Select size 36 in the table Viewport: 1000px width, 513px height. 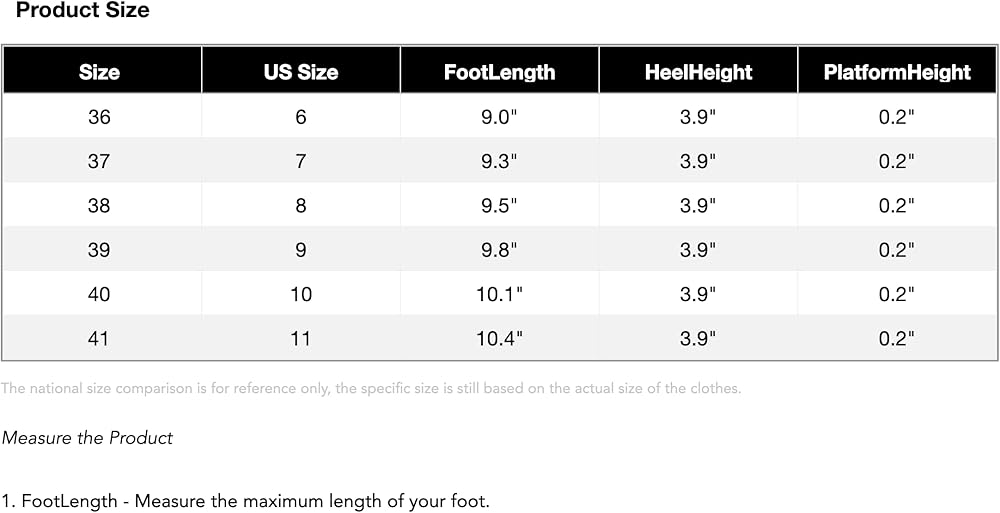[x=99, y=117]
